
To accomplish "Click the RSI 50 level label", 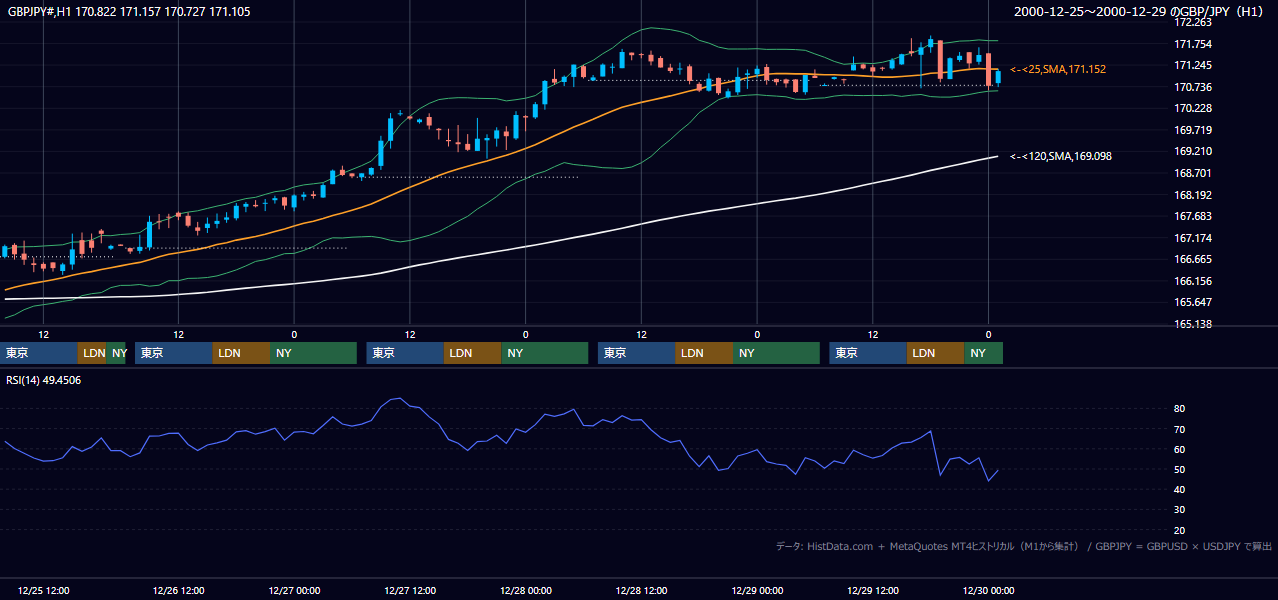I will click(1180, 469).
